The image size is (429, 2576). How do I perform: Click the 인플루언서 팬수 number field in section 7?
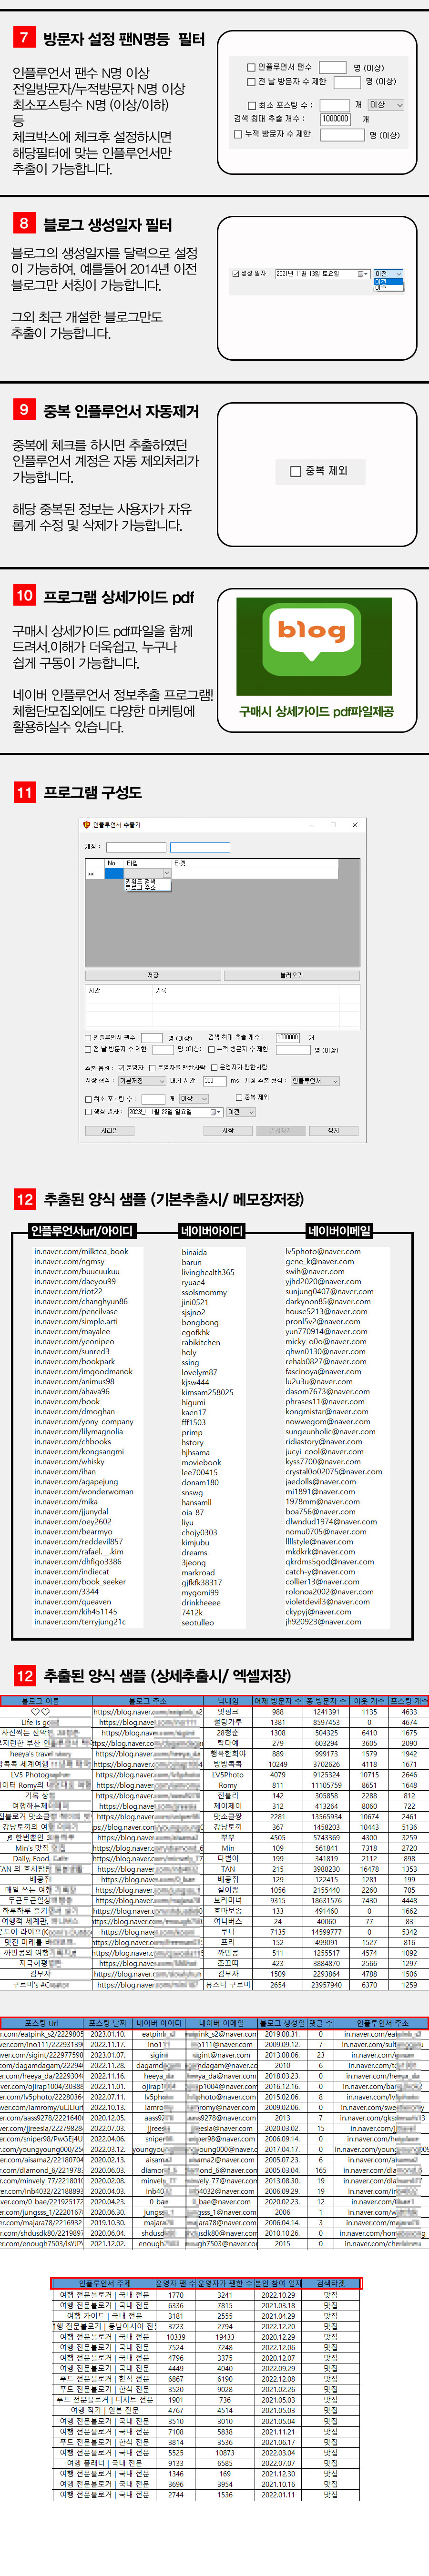pos(332,68)
